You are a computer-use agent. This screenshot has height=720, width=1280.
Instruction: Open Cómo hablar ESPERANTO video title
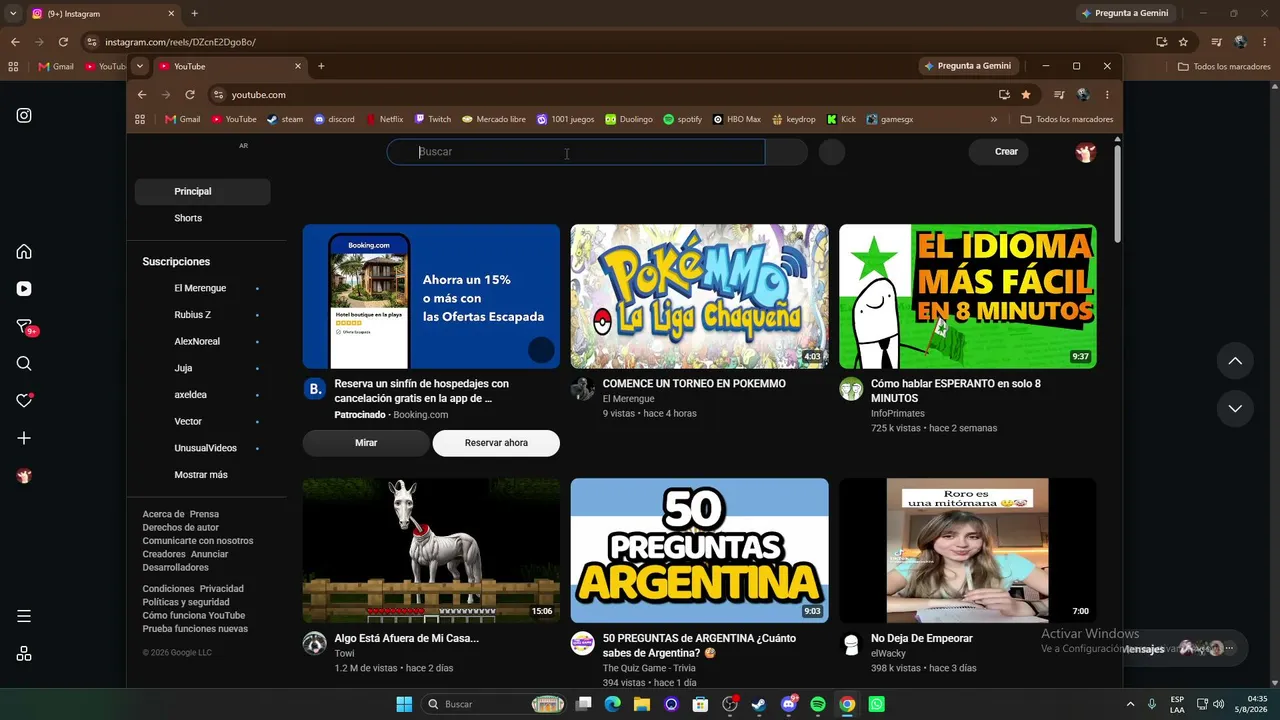[956, 391]
